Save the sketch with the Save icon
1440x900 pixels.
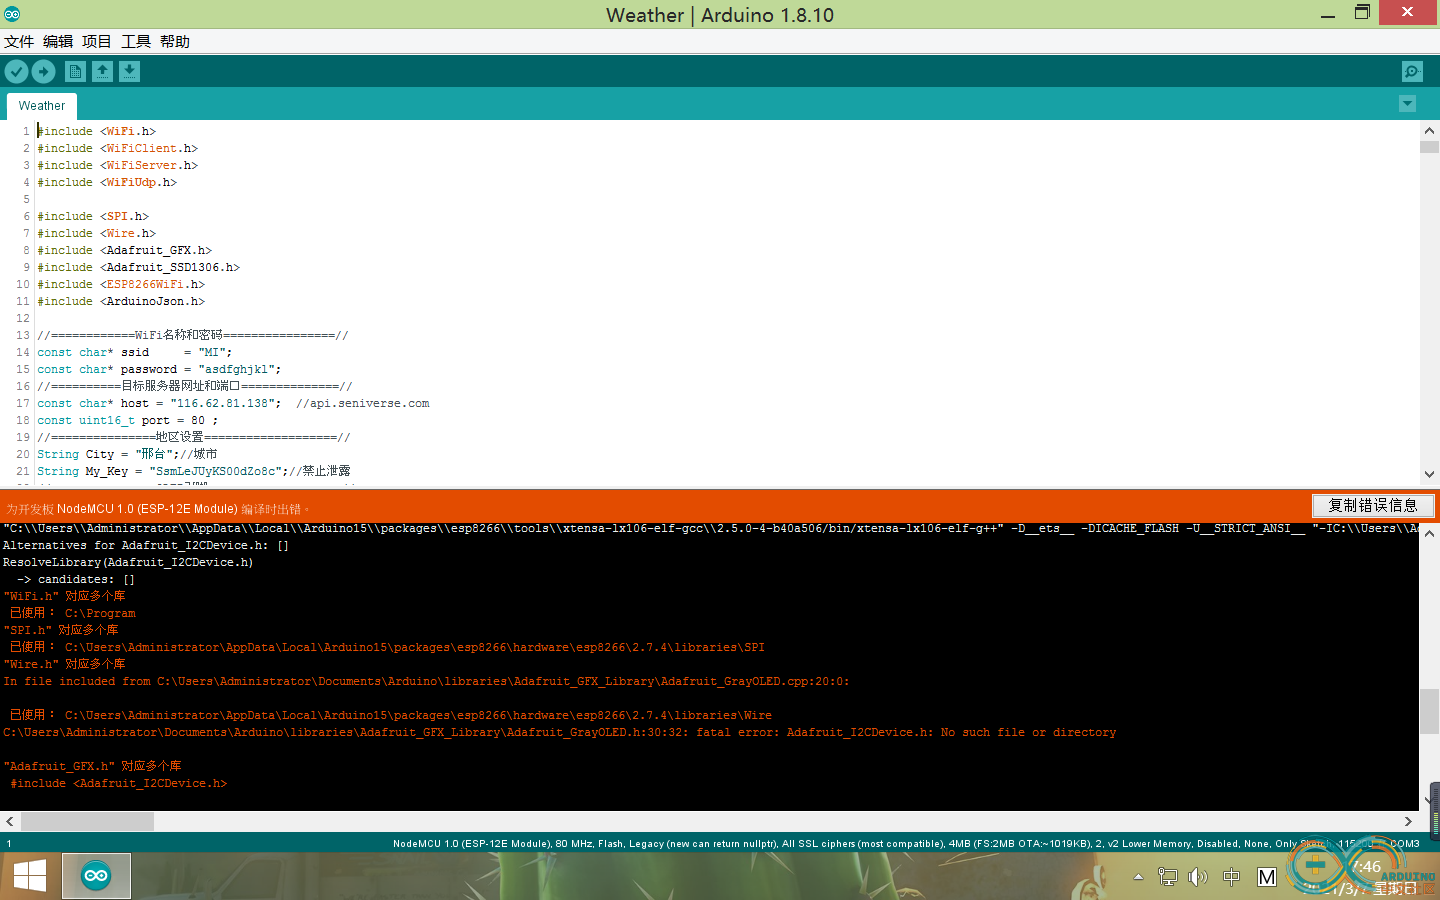click(x=129, y=71)
